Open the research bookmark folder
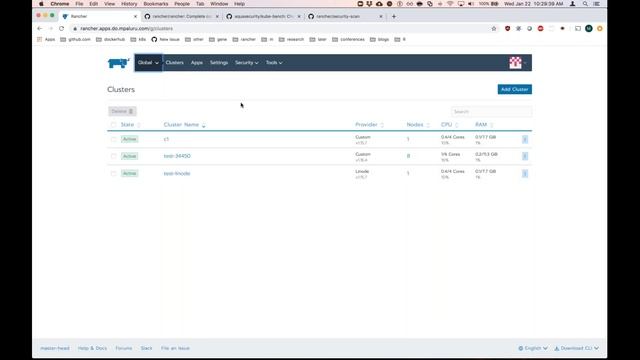This screenshot has height=360, width=640. point(291,40)
